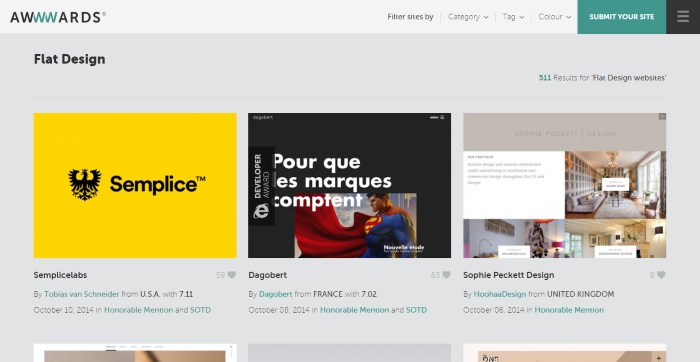Viewport: 700px width, 362px height.
Task: Visit the Dagobert author link
Action: pos(275,294)
